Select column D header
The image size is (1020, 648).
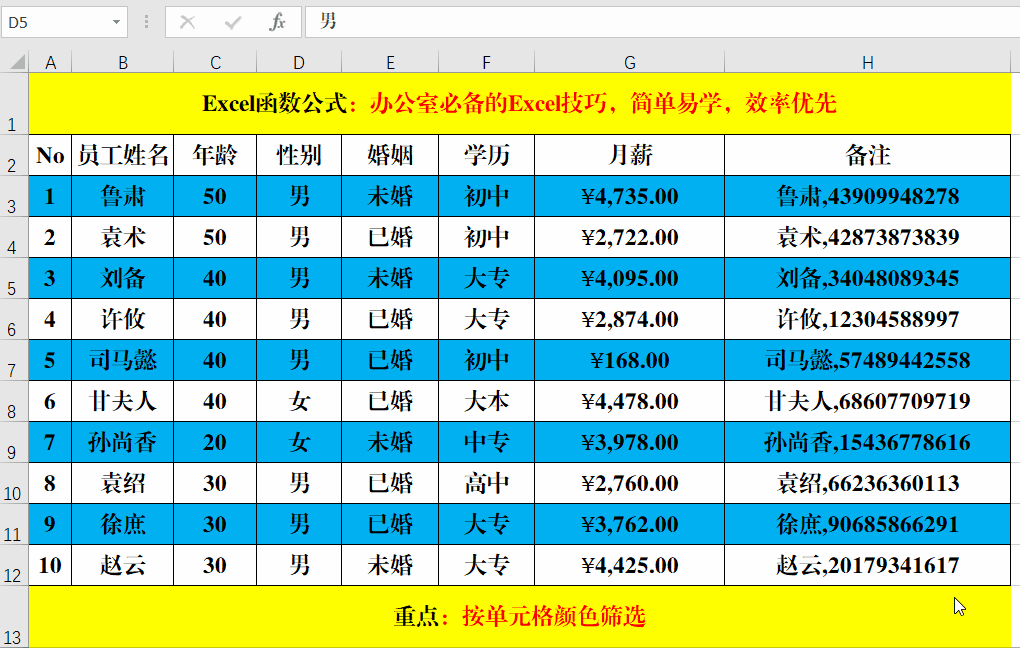tap(299, 62)
